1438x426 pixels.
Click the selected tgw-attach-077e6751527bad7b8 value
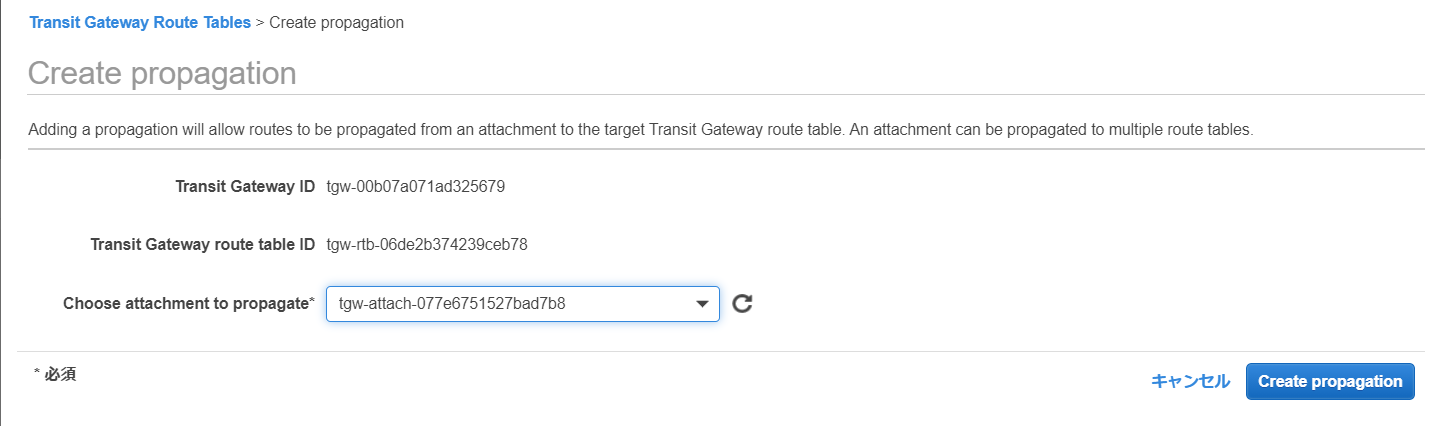(x=452, y=304)
